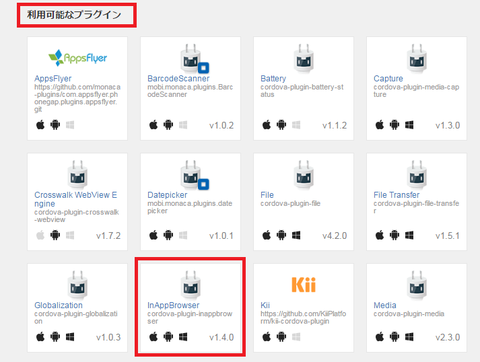Viewport: 480px width, 362px height.
Task: Click the cordova-plugin-inappbrowser ID text
Action: 190,317
